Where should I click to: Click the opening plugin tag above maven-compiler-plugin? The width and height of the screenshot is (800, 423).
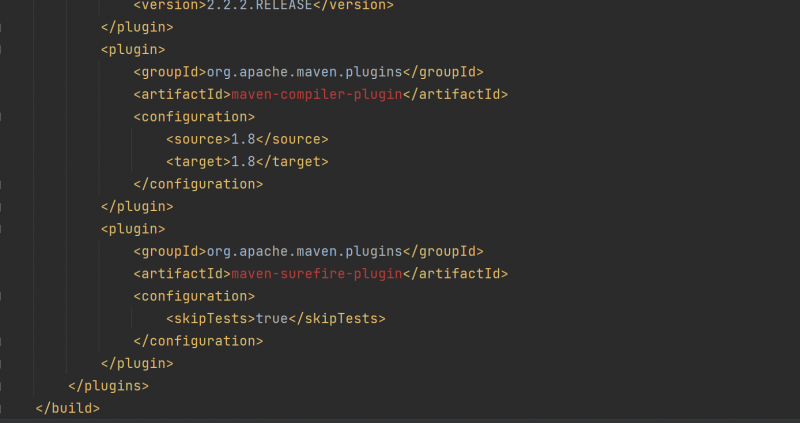click(133, 49)
